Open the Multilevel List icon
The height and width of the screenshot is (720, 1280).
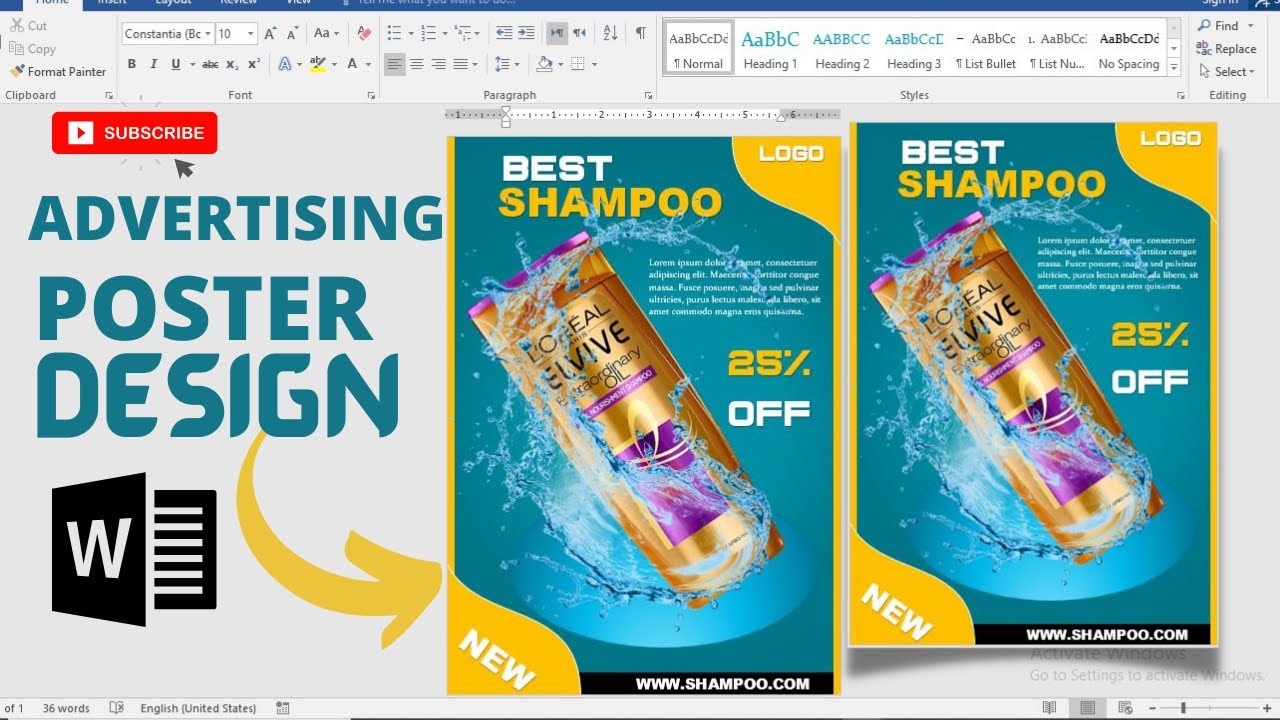(x=463, y=33)
